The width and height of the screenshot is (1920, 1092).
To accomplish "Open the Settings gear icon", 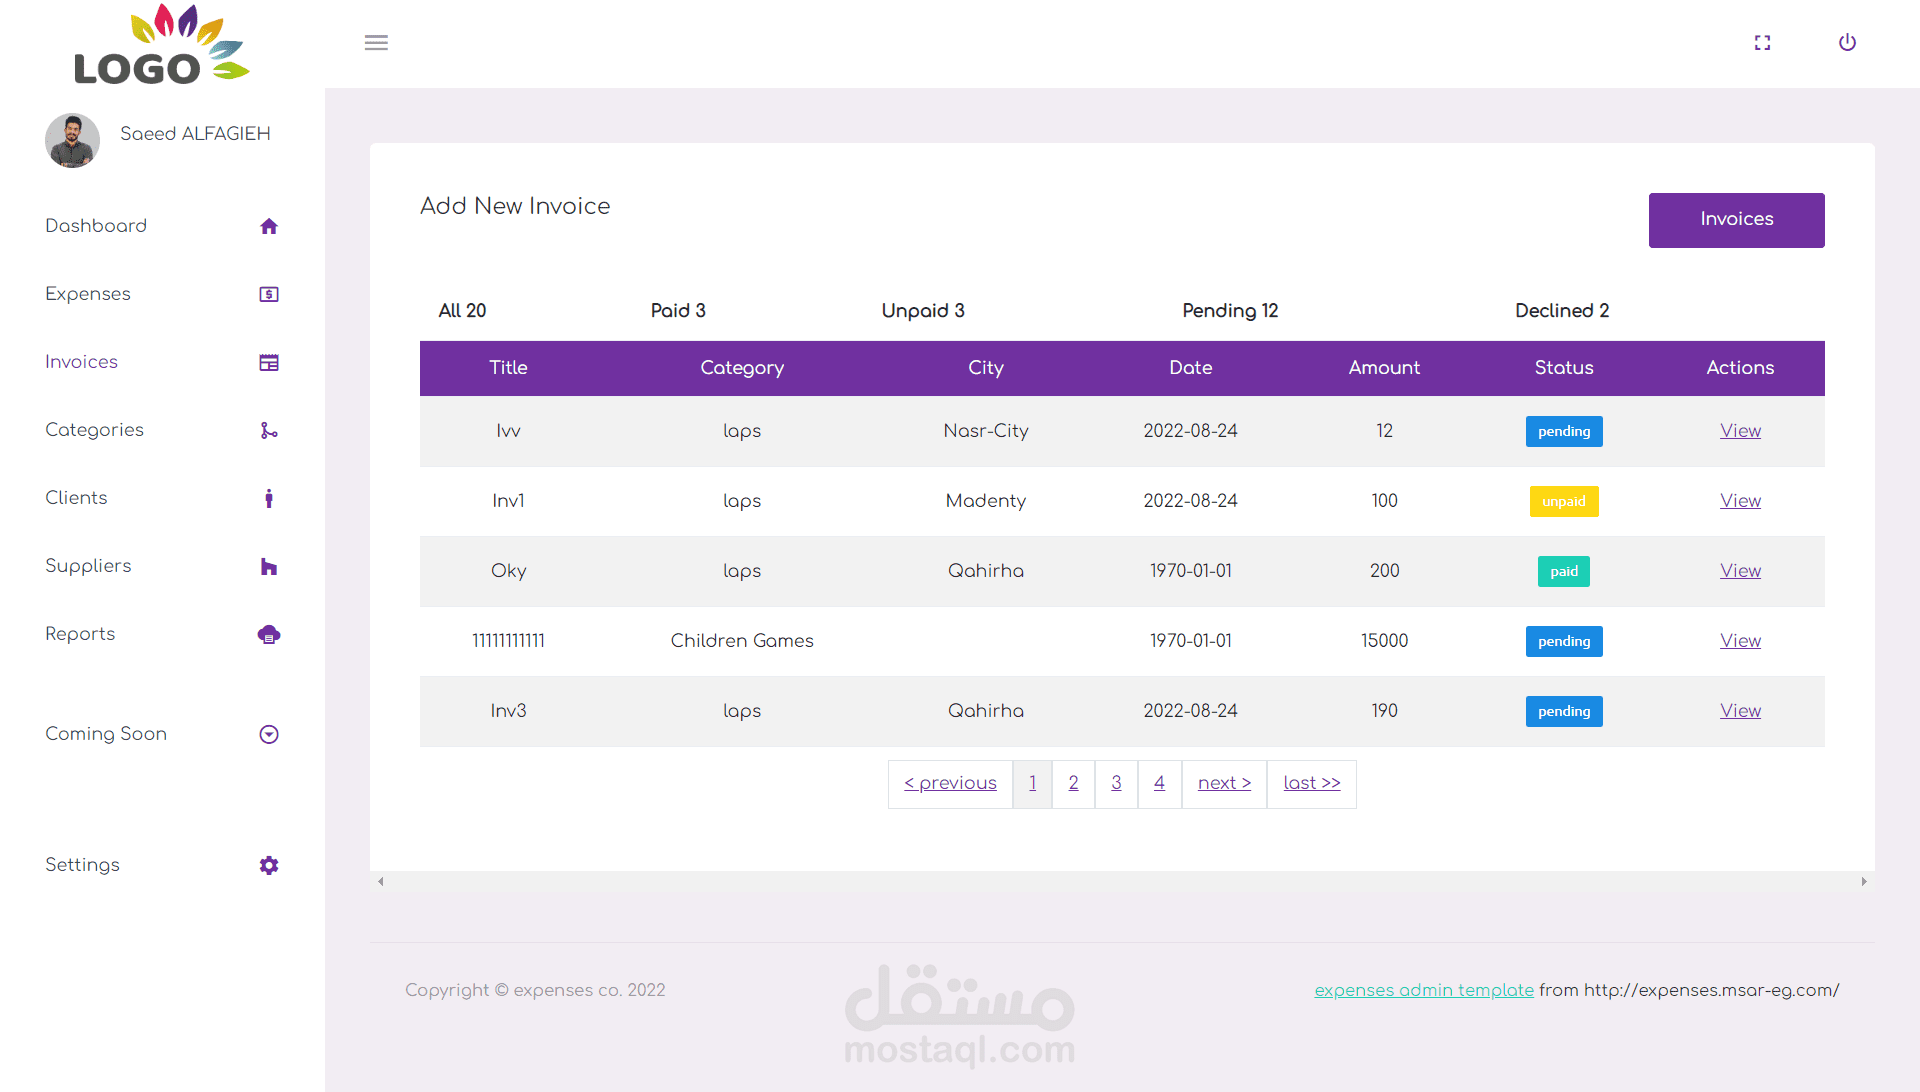I will 268,866.
